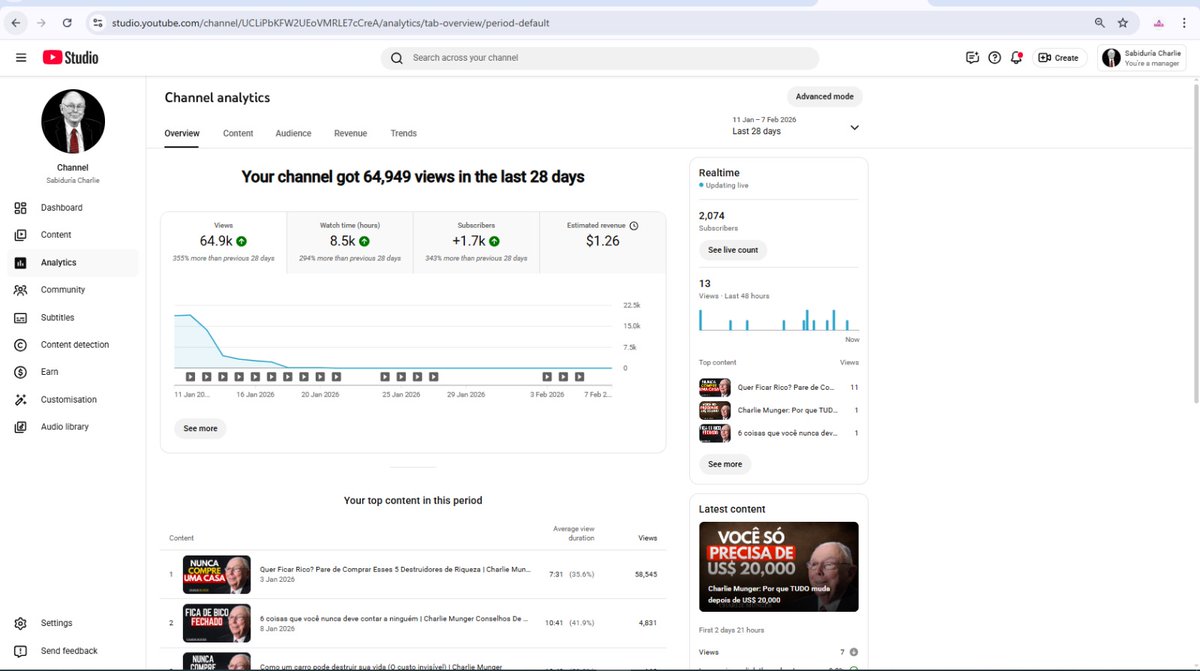Switch to the Content analytics tab
This screenshot has height=671, width=1200.
238,133
